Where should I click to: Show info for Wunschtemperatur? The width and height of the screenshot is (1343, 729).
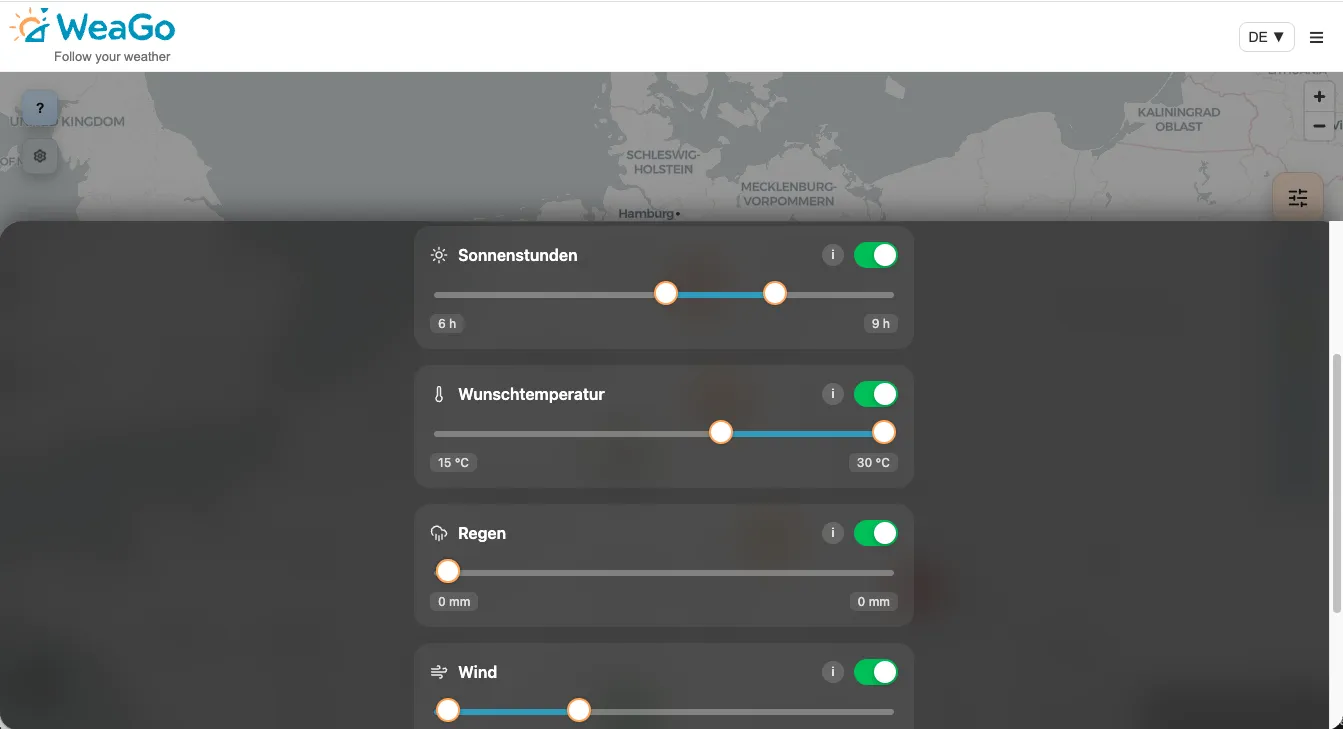(832, 394)
